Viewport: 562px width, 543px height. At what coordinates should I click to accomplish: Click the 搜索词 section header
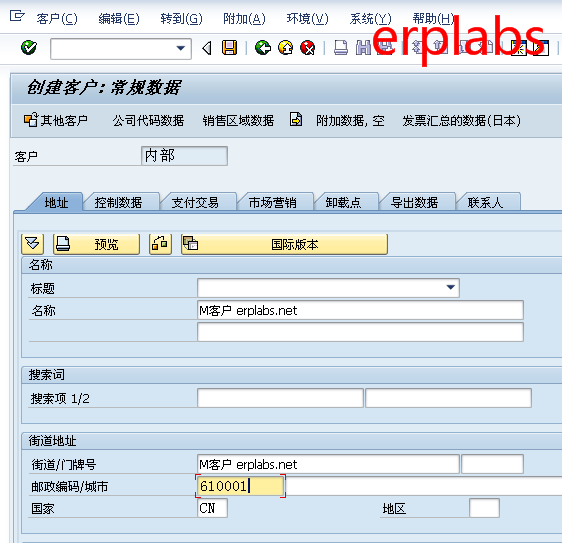(47, 375)
